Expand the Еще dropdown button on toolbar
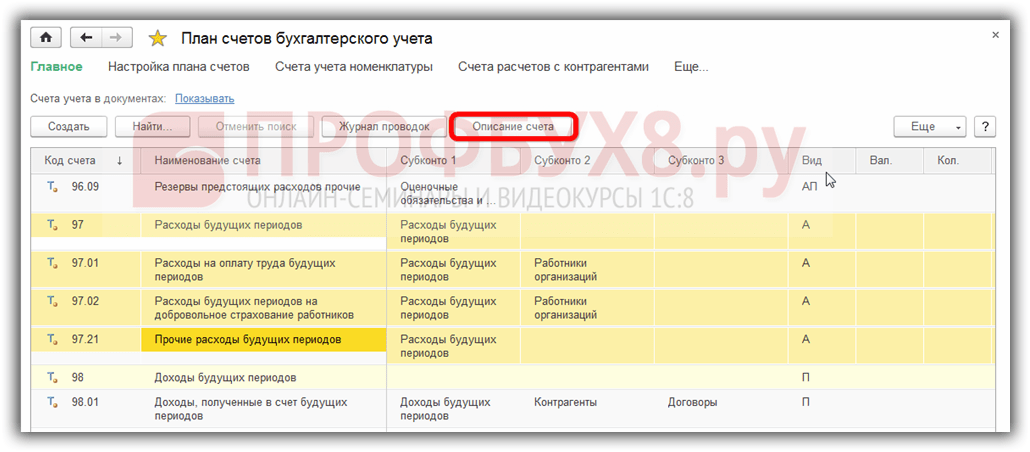 (930, 127)
